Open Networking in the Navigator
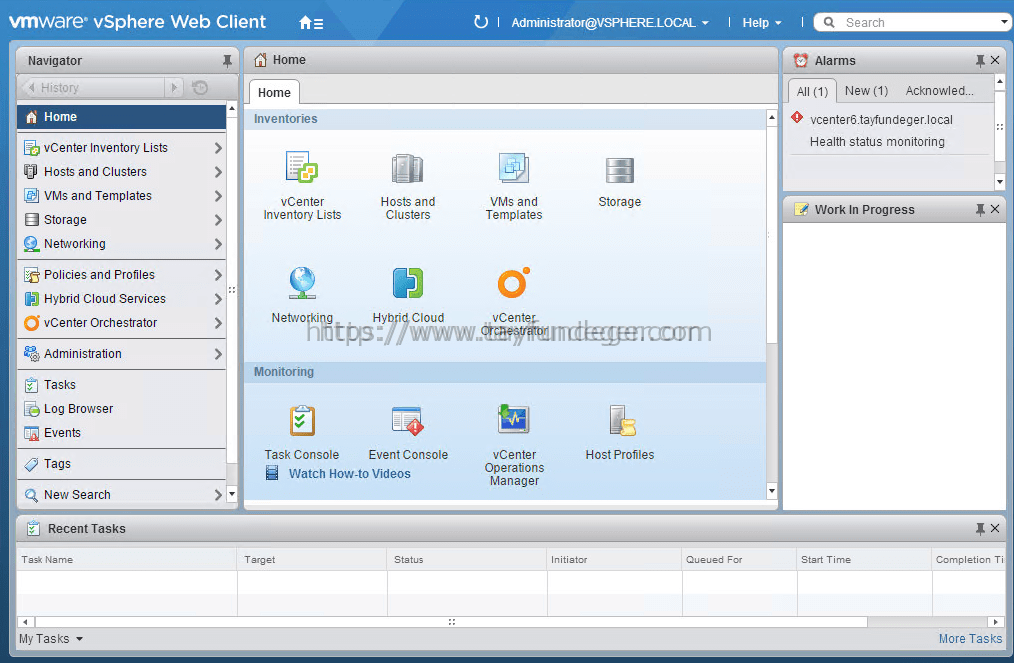This screenshot has width=1014, height=663. point(122,244)
